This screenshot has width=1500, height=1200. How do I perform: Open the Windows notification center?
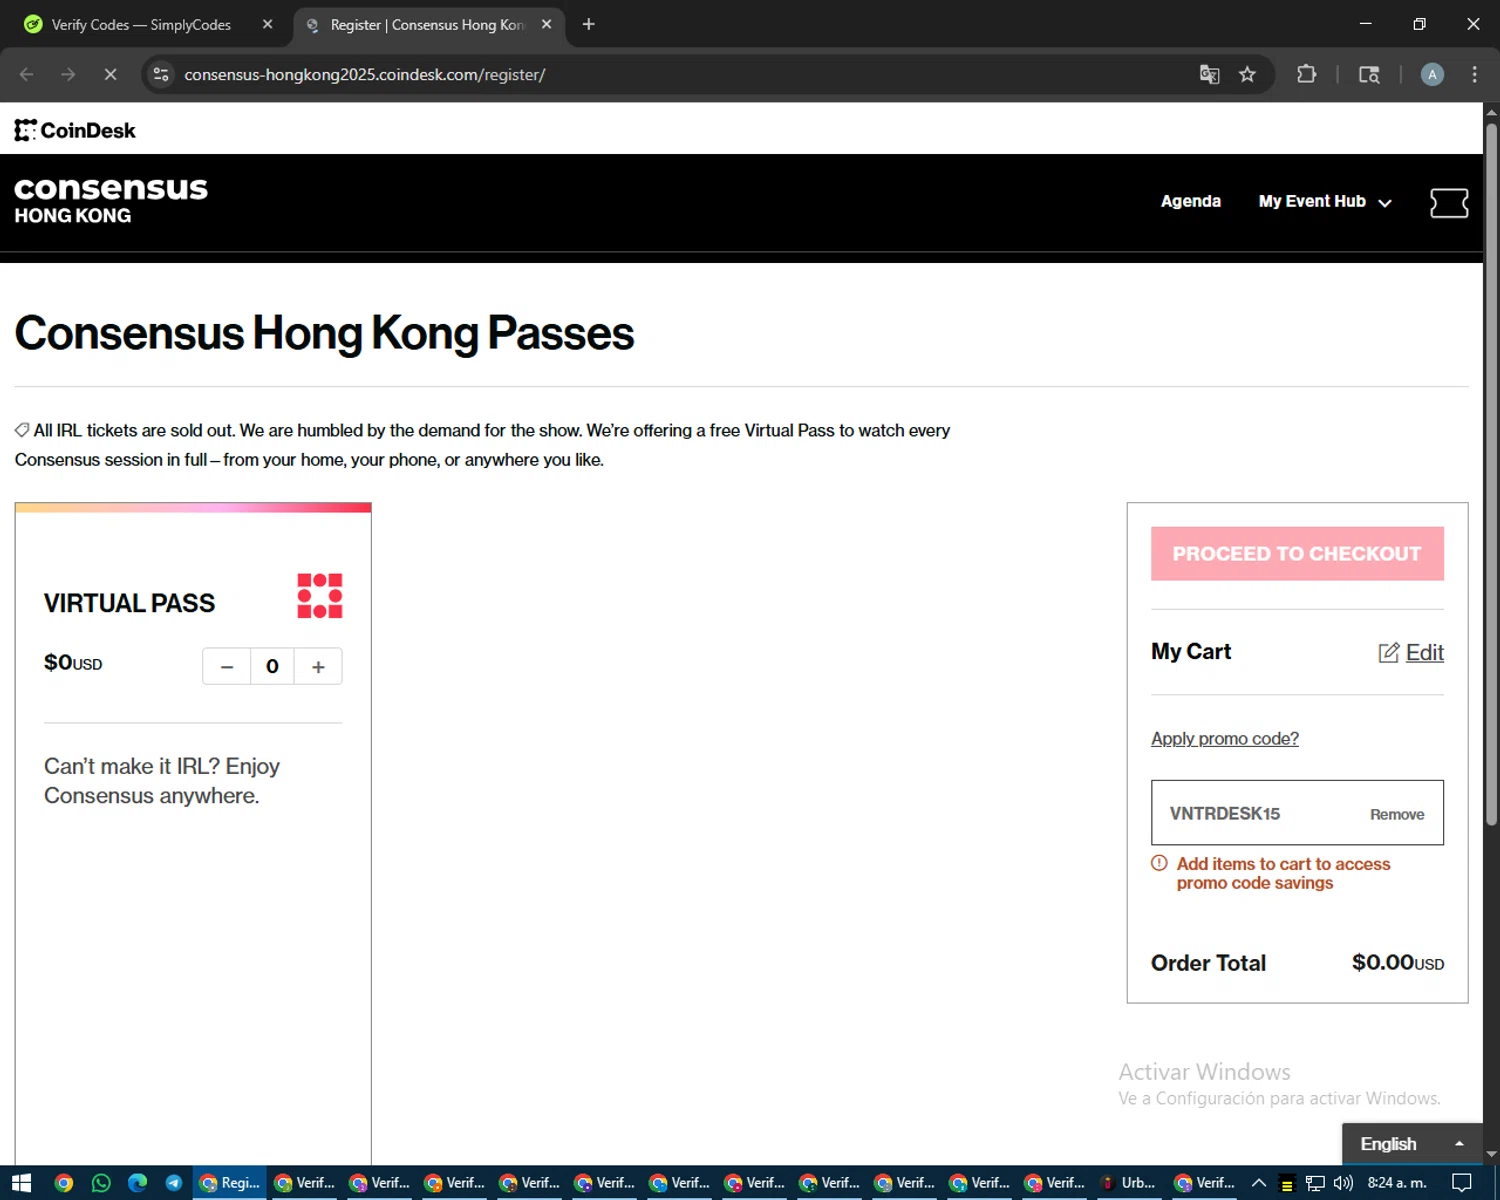click(1461, 1183)
